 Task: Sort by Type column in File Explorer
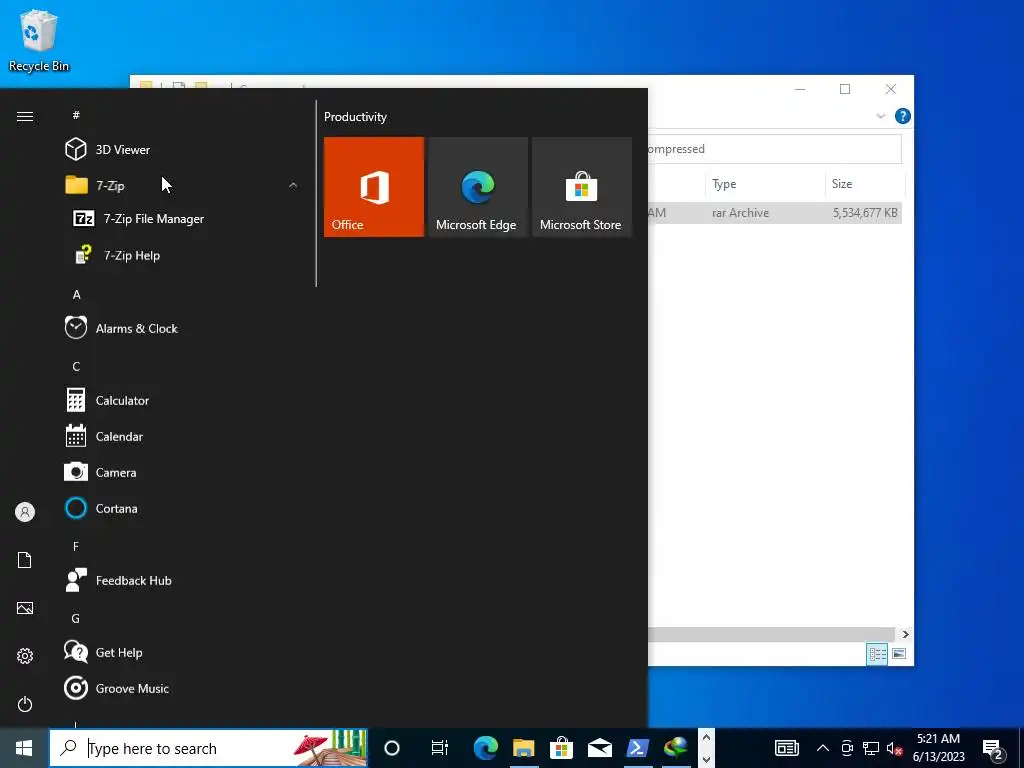765,184
